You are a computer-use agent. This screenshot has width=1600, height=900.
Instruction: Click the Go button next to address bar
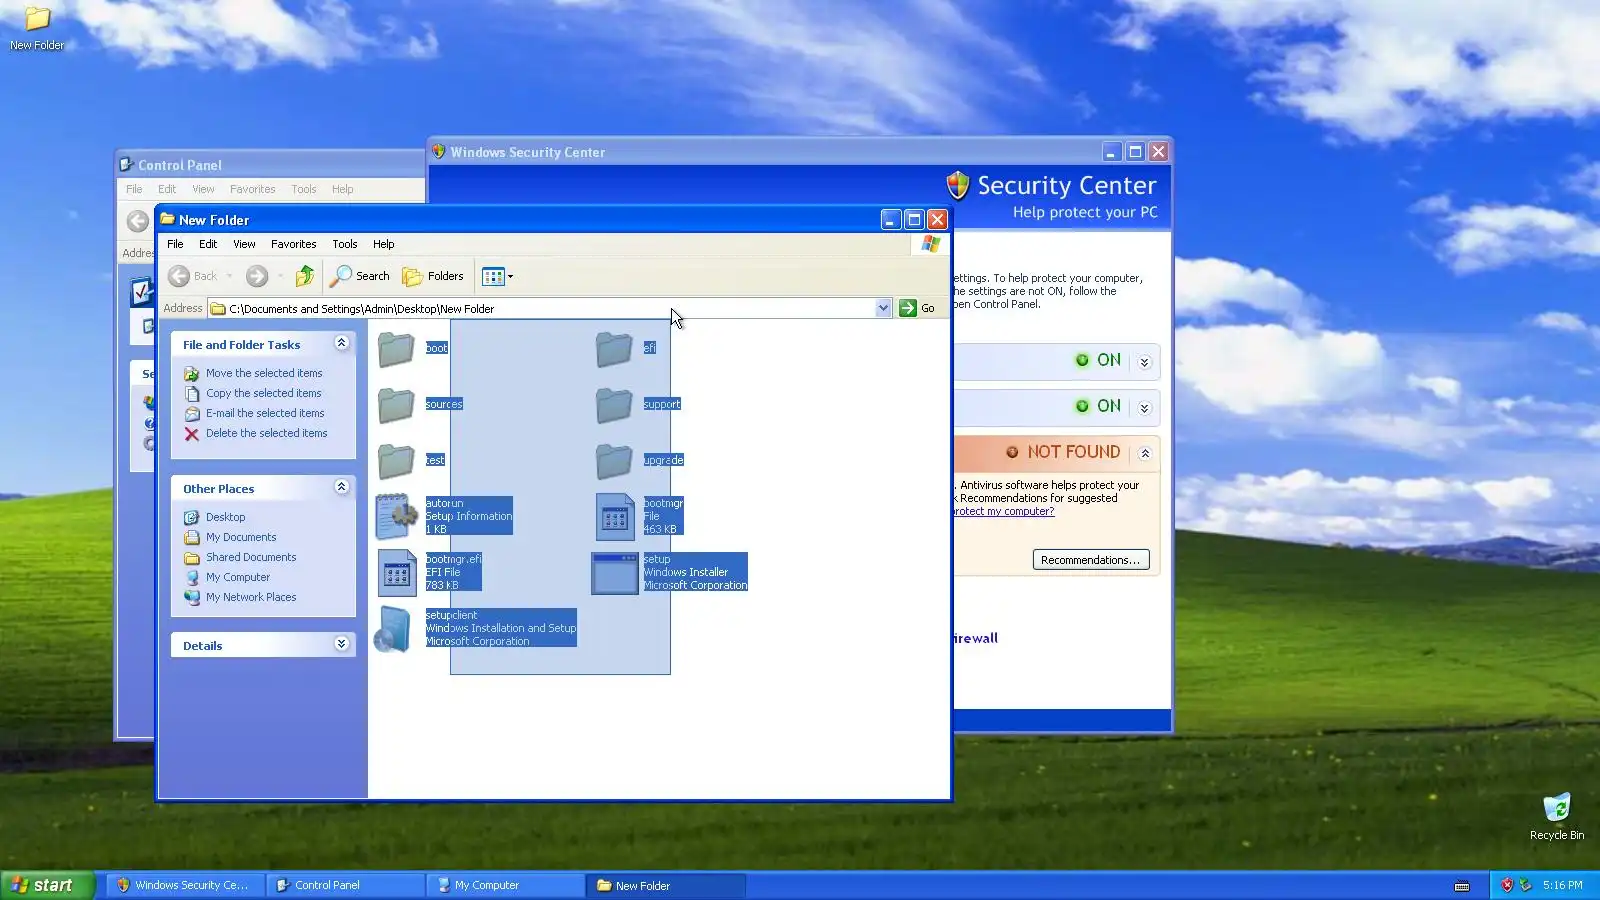tap(917, 308)
